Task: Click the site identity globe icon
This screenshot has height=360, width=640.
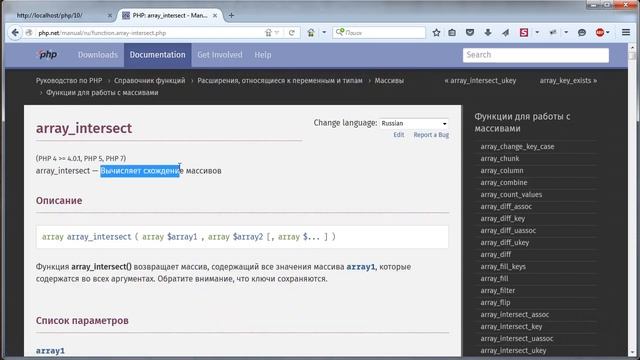Action: pyautogui.click(x=29, y=33)
